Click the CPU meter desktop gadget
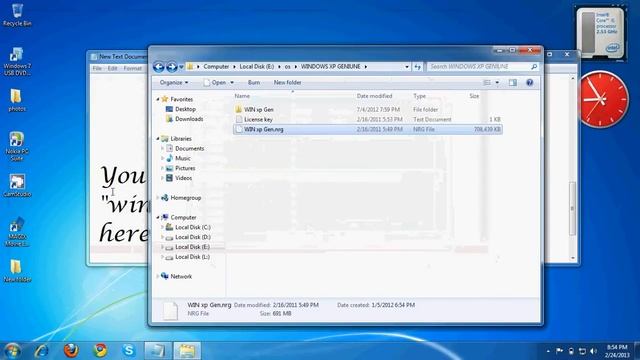640x360 pixels. 600,33
